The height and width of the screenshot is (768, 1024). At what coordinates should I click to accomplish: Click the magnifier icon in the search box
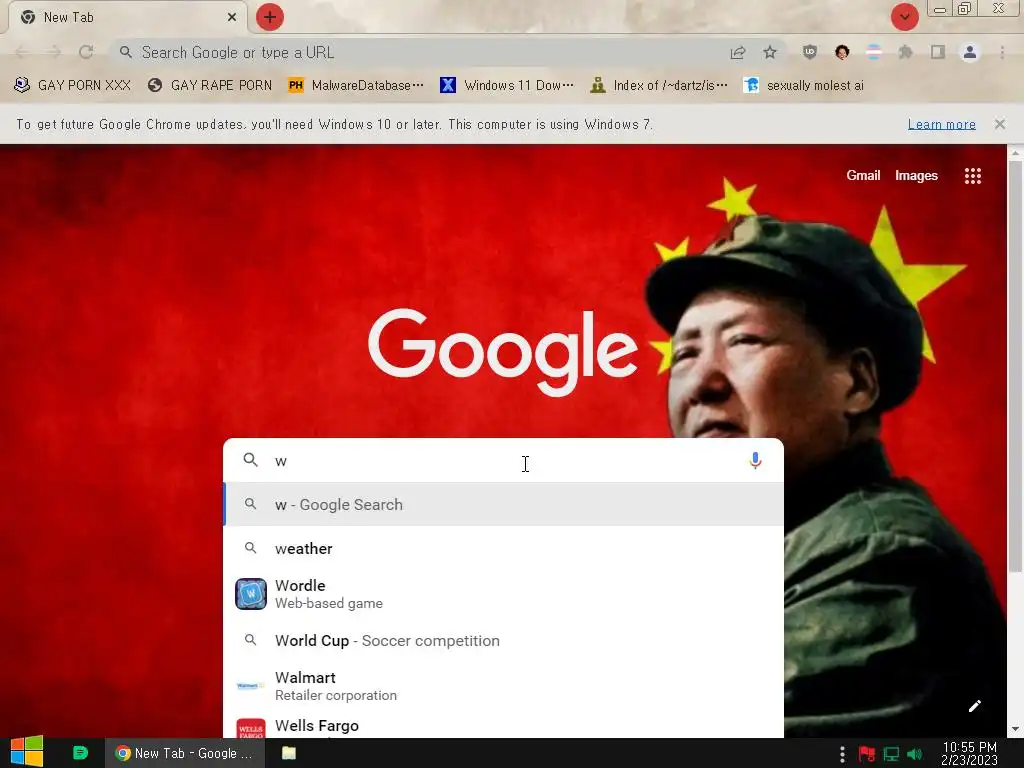tap(250, 460)
